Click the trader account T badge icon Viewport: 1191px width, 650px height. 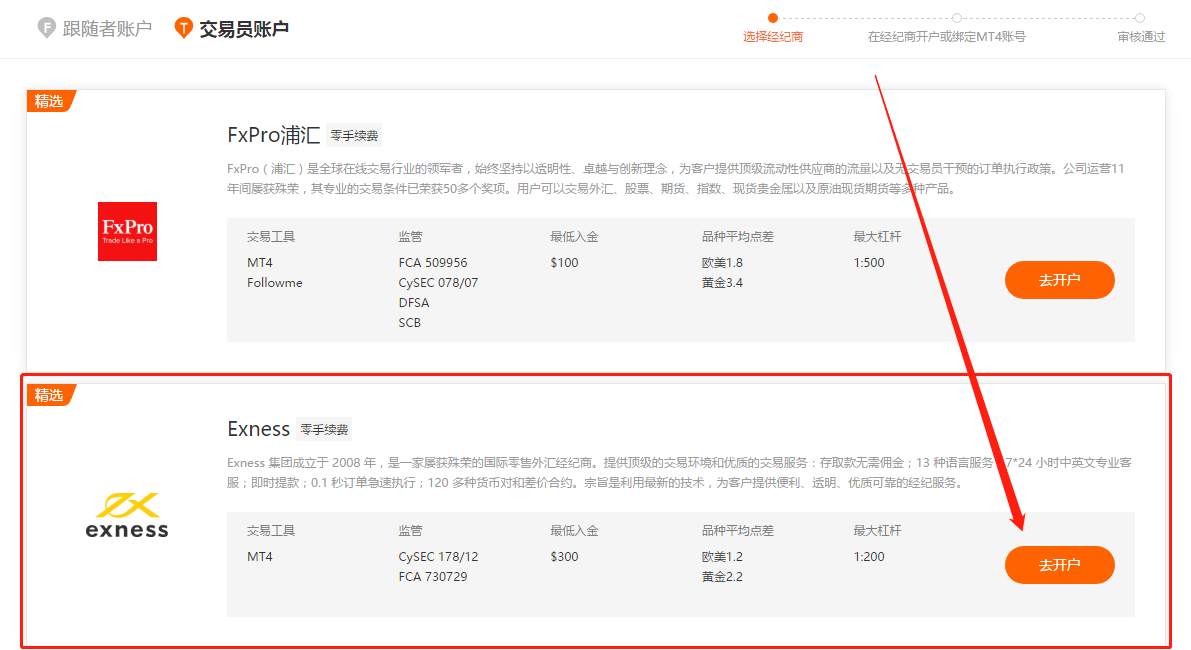coord(183,28)
